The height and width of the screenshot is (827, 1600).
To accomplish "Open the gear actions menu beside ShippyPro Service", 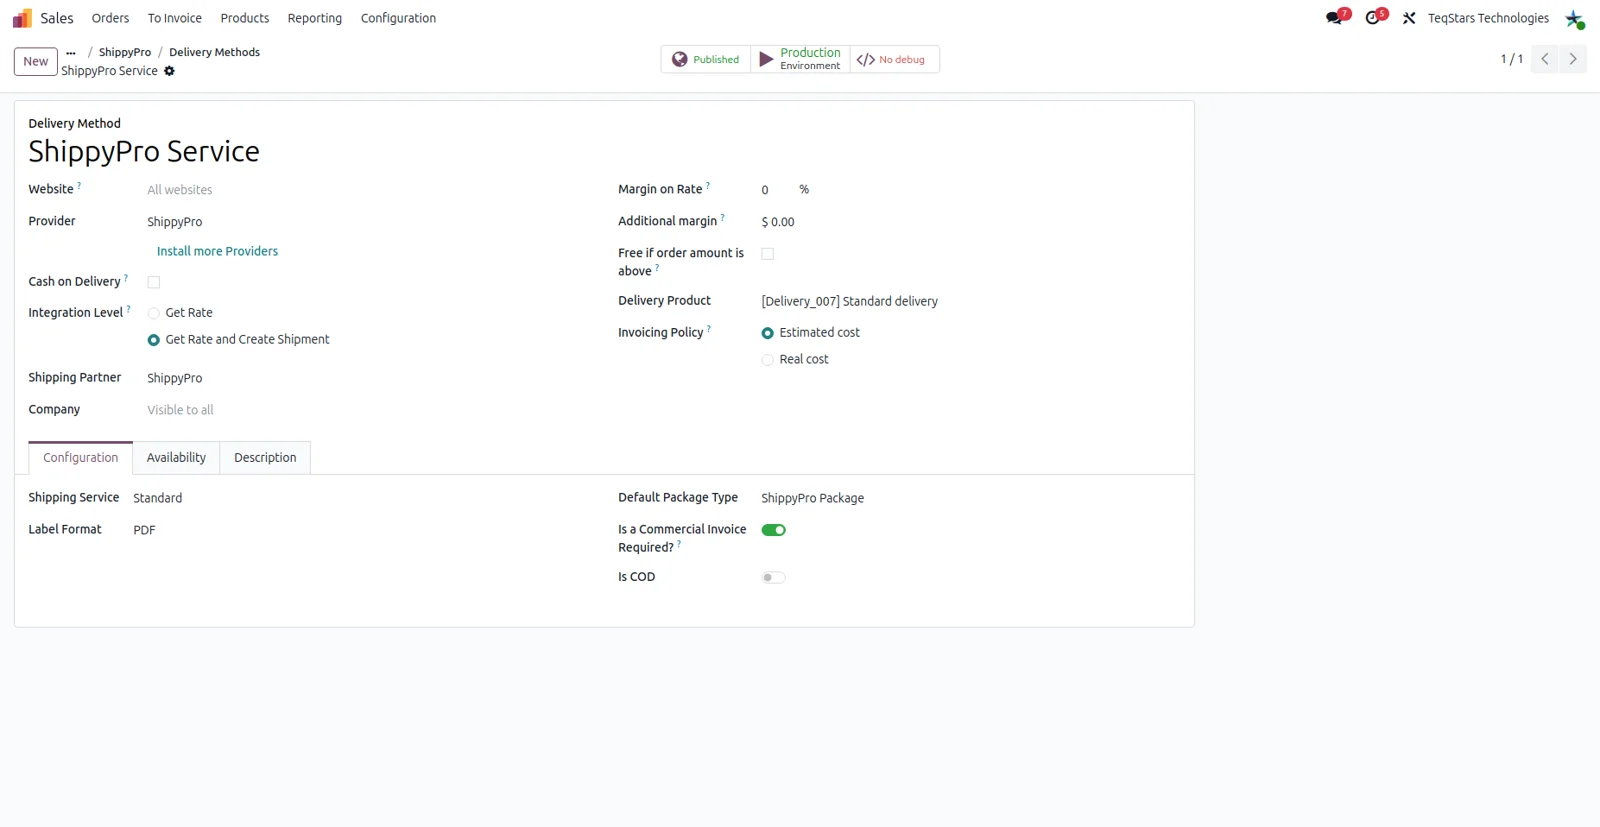I will (x=169, y=71).
